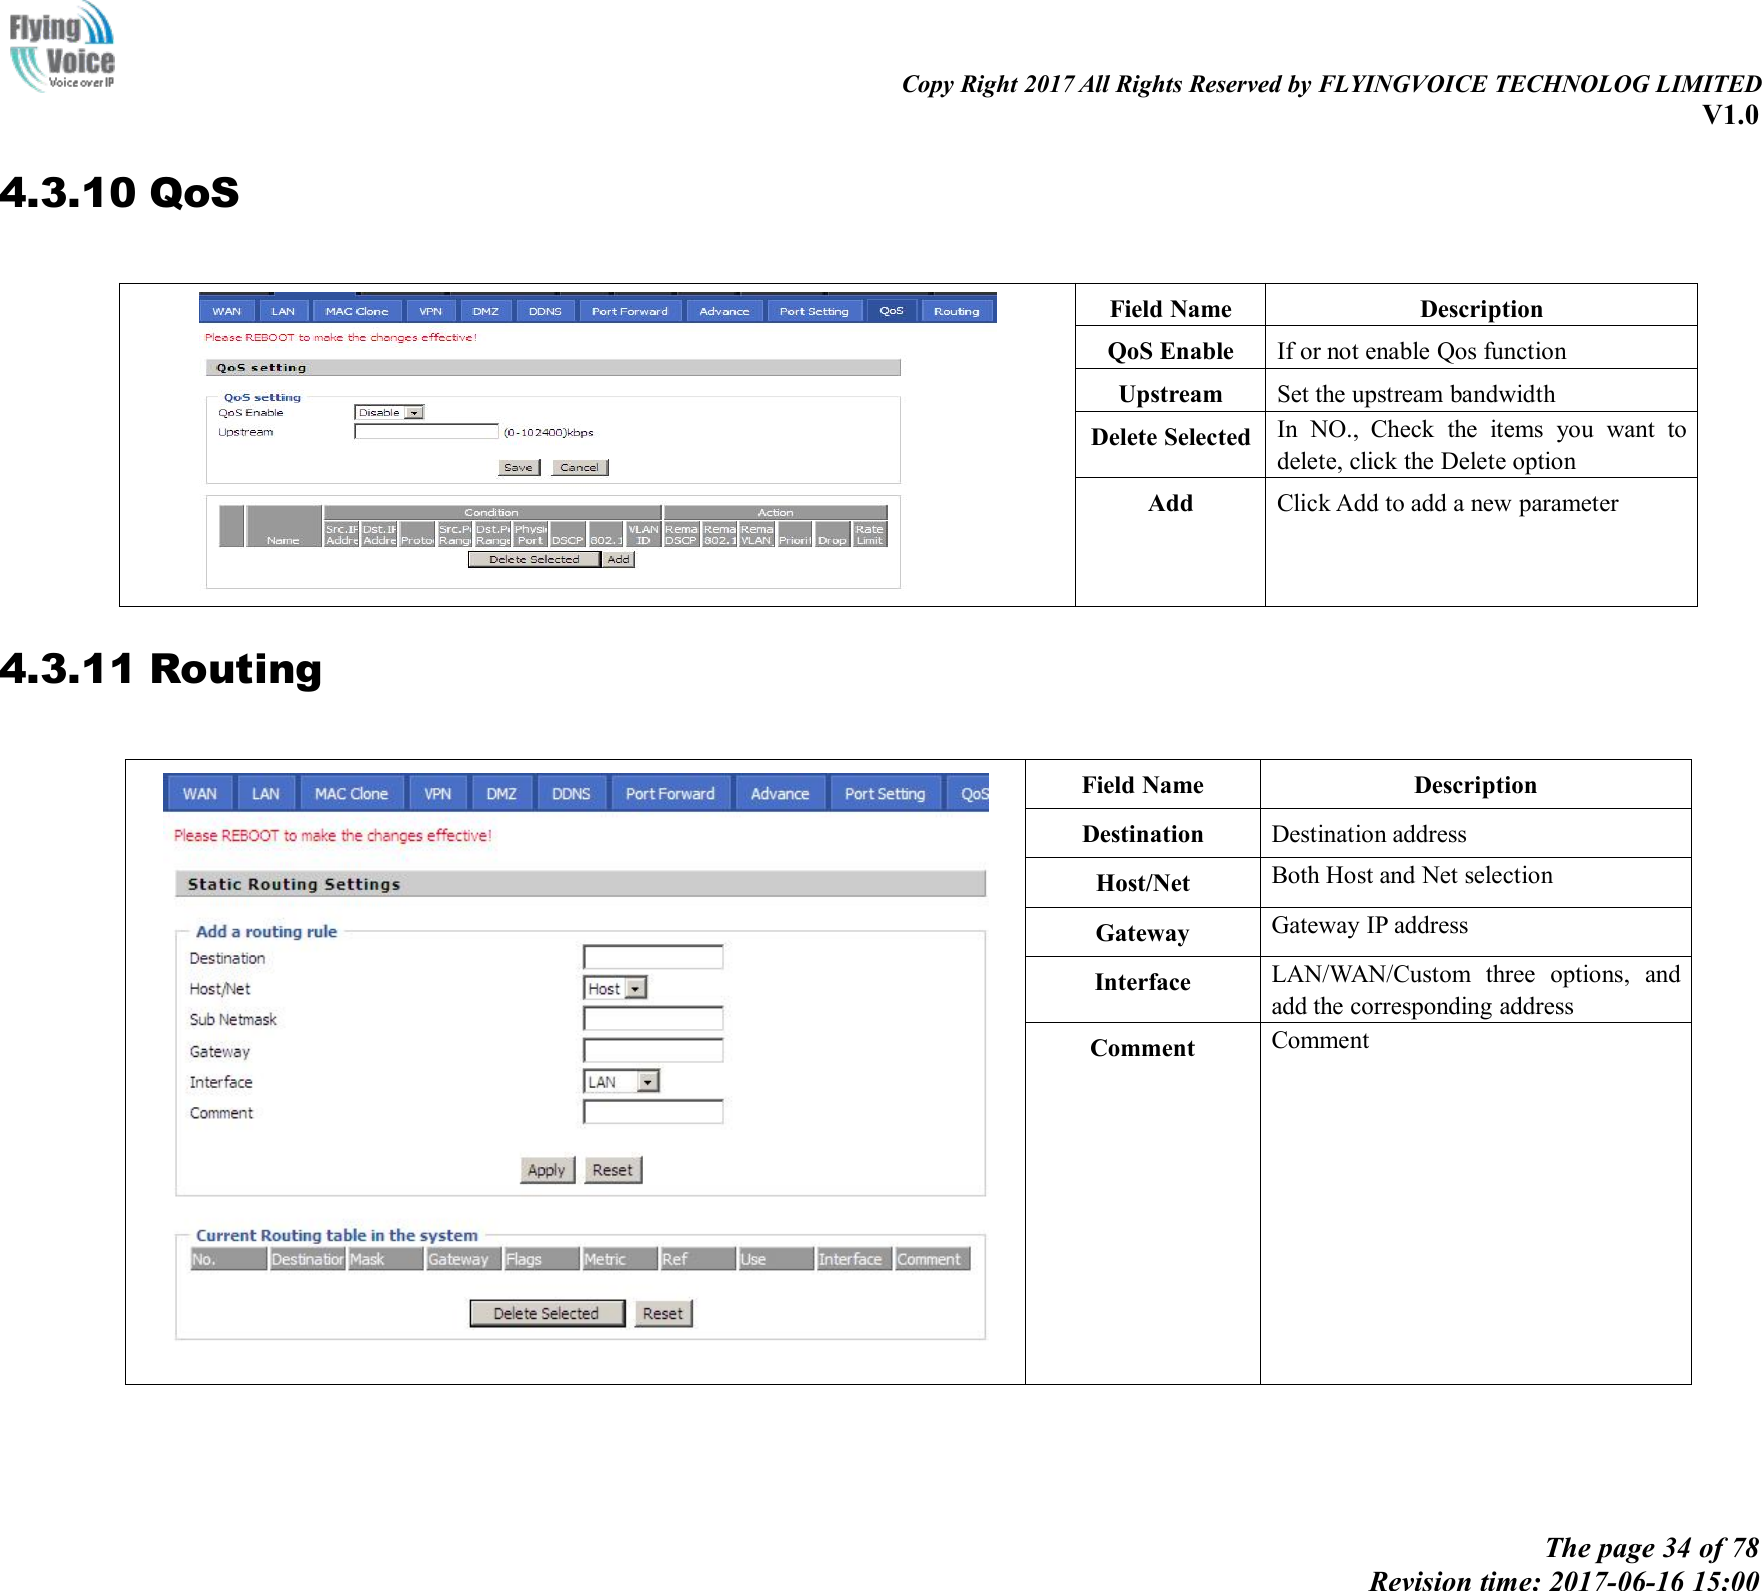Image resolution: width=1762 pixels, height=1591 pixels.
Task: Switch to the Routing tab
Action: coord(955,310)
